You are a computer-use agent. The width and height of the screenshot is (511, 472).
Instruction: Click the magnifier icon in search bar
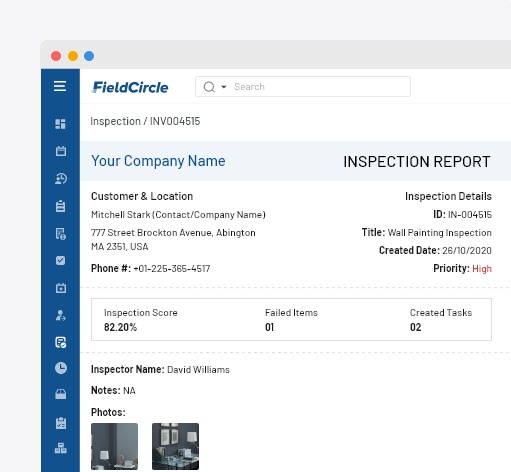pos(209,87)
